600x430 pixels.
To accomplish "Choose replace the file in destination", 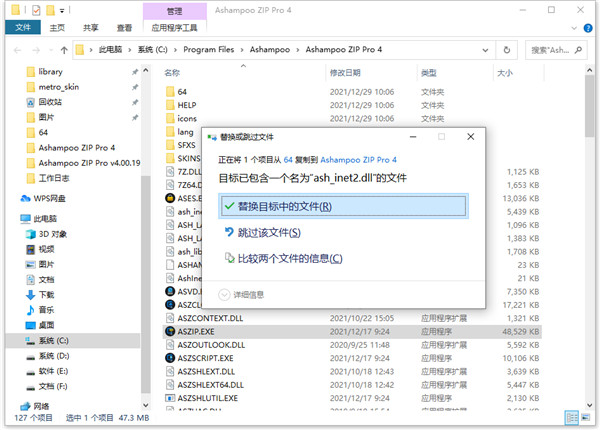I will point(343,206).
